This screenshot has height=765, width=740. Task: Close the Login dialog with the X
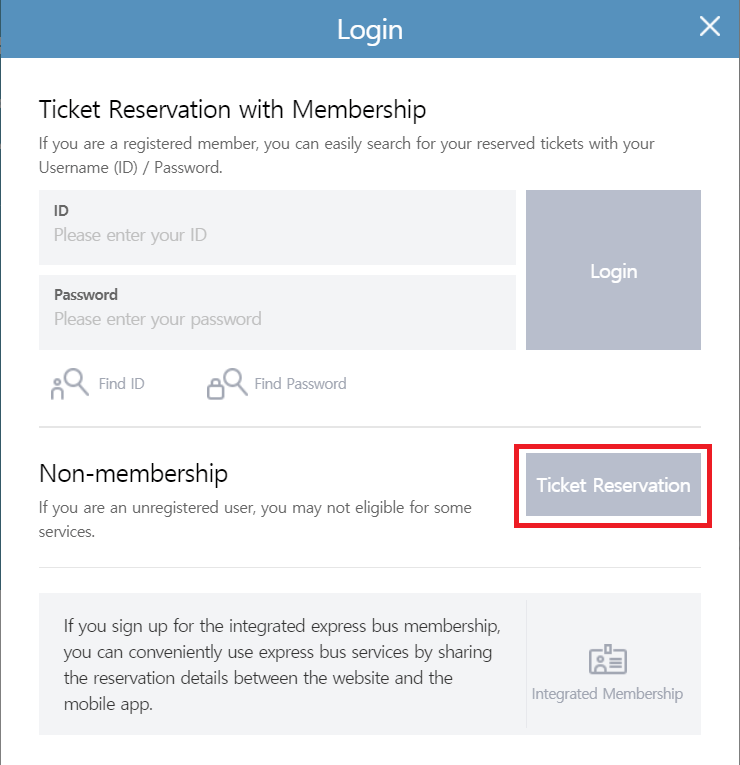tap(710, 27)
